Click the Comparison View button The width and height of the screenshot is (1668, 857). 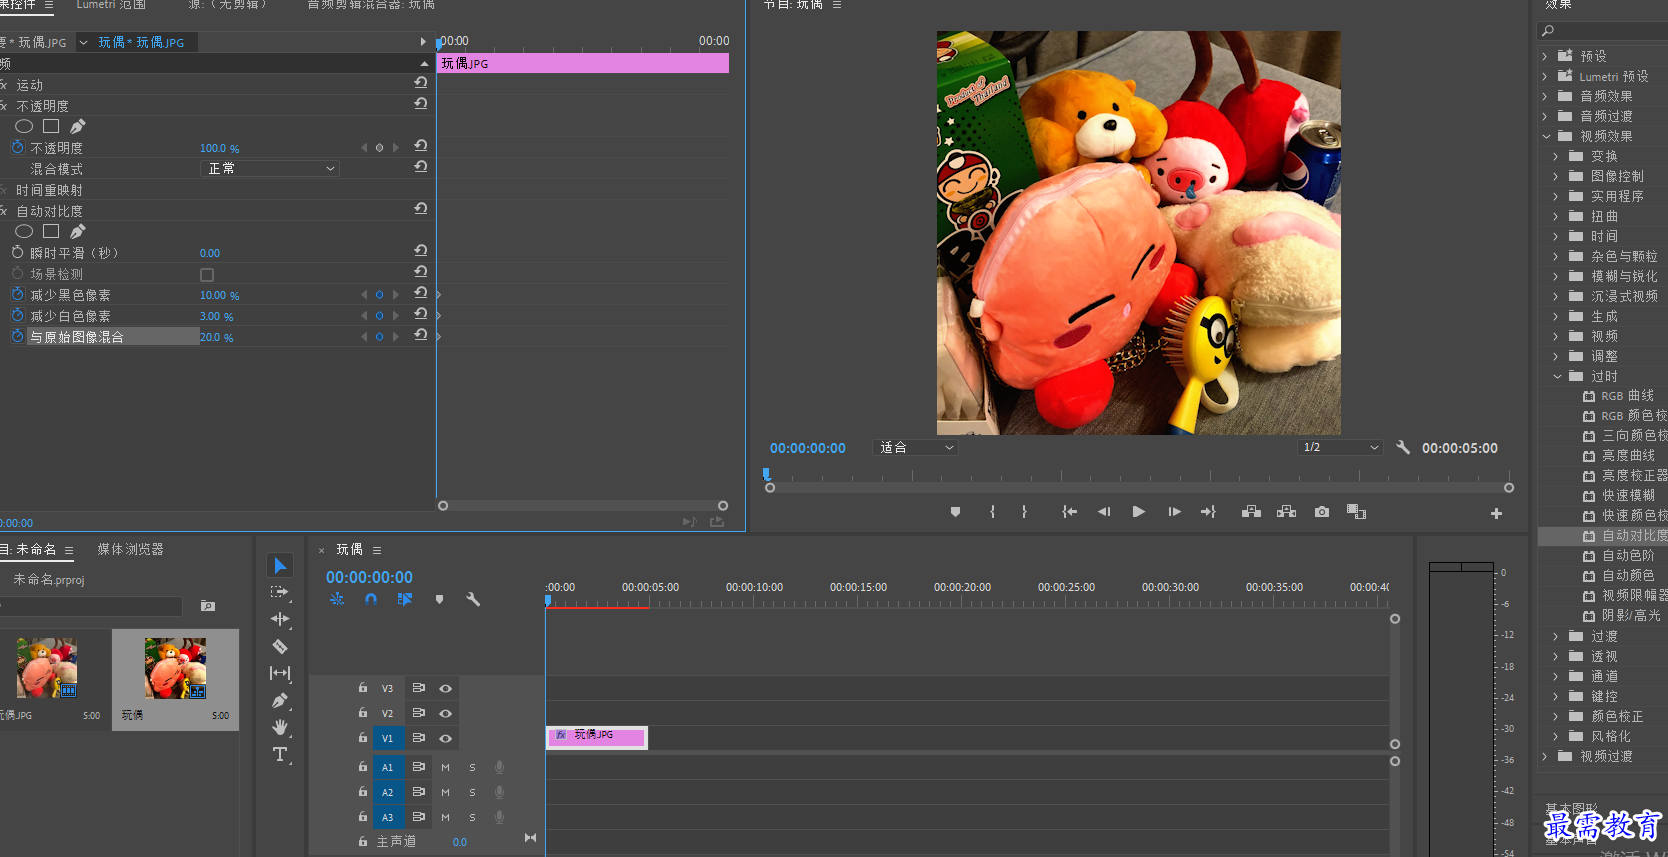(x=1356, y=512)
